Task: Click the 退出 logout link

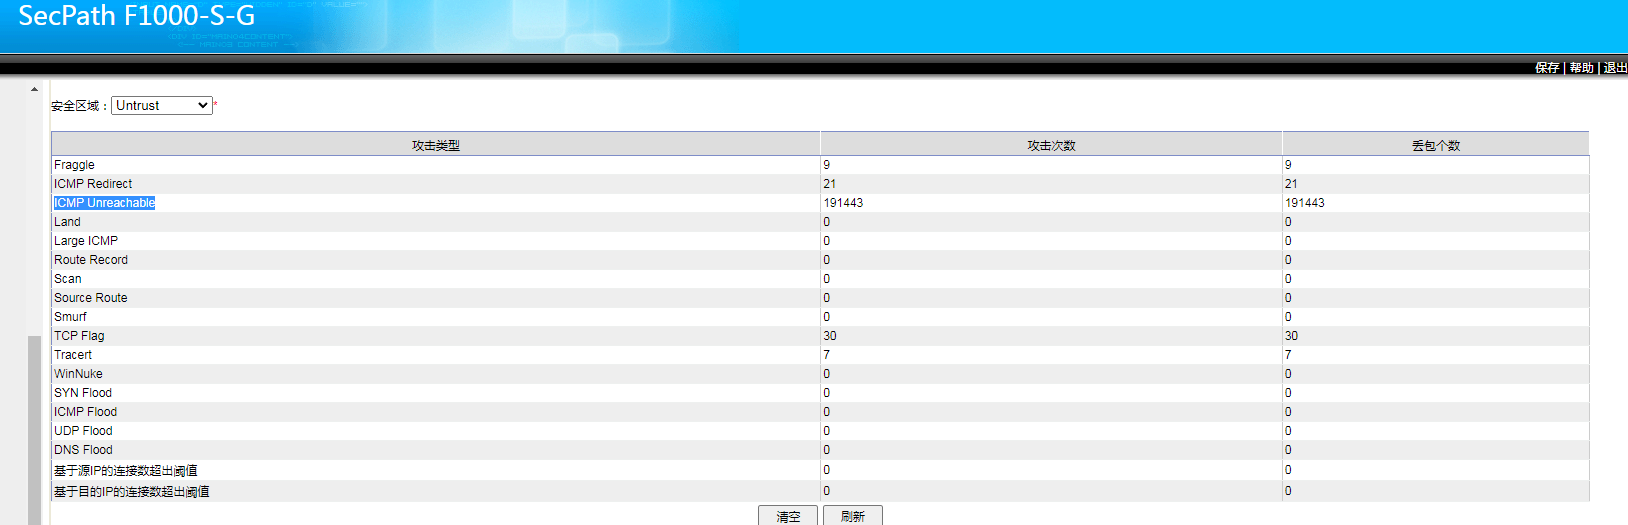Action: point(1615,68)
